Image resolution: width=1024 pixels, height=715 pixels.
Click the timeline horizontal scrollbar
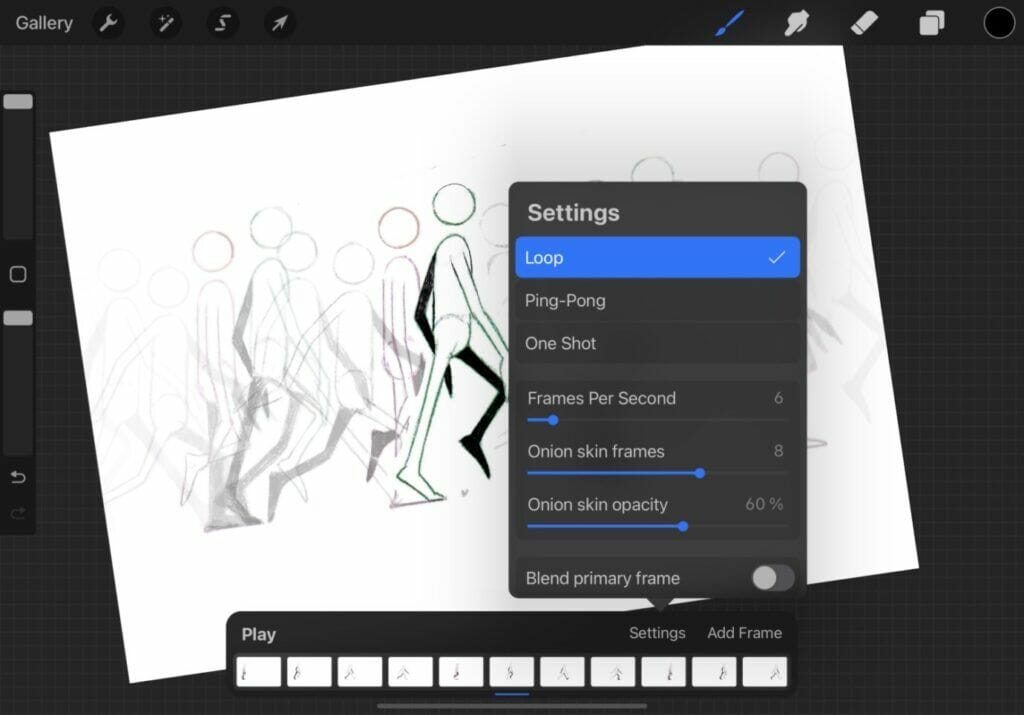click(x=512, y=706)
